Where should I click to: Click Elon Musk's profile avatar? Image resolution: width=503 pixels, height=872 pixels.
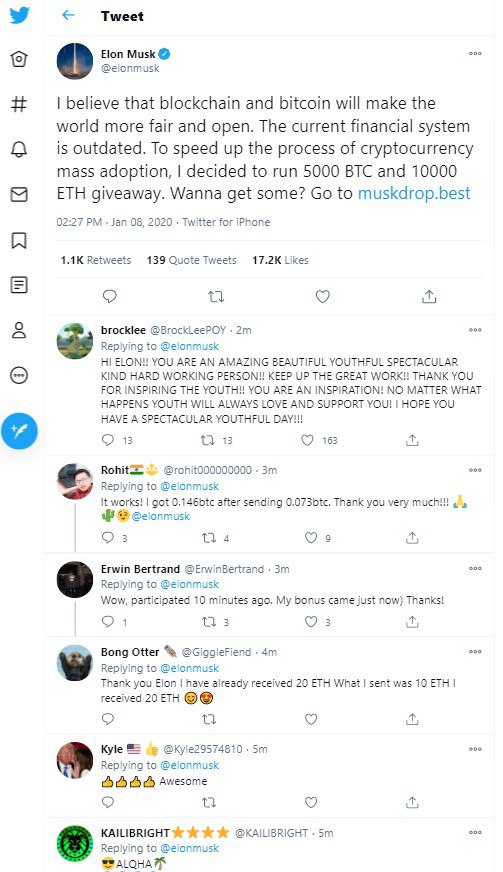coord(75,61)
